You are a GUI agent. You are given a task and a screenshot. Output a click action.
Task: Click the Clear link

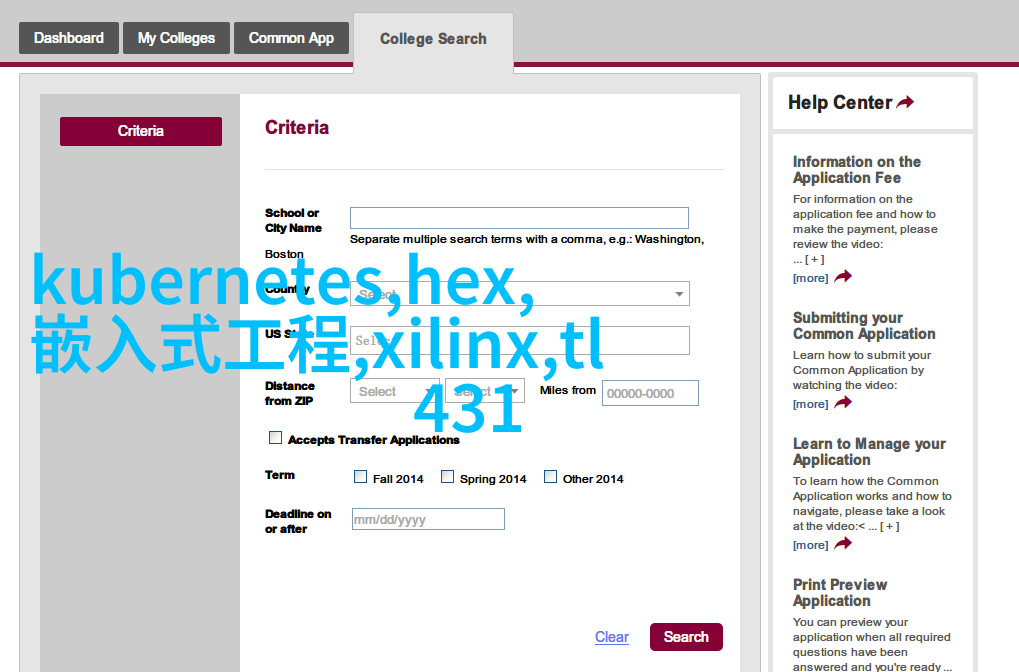(612, 637)
